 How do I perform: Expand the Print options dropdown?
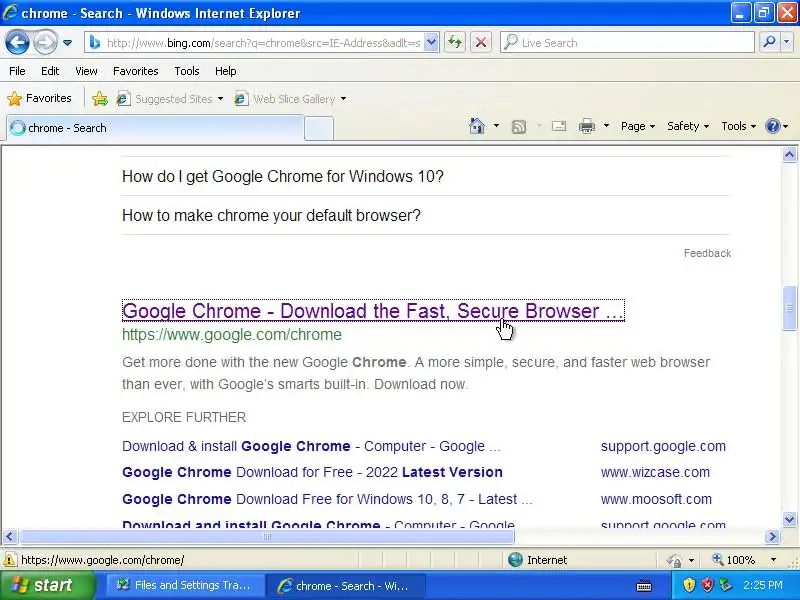click(x=606, y=126)
